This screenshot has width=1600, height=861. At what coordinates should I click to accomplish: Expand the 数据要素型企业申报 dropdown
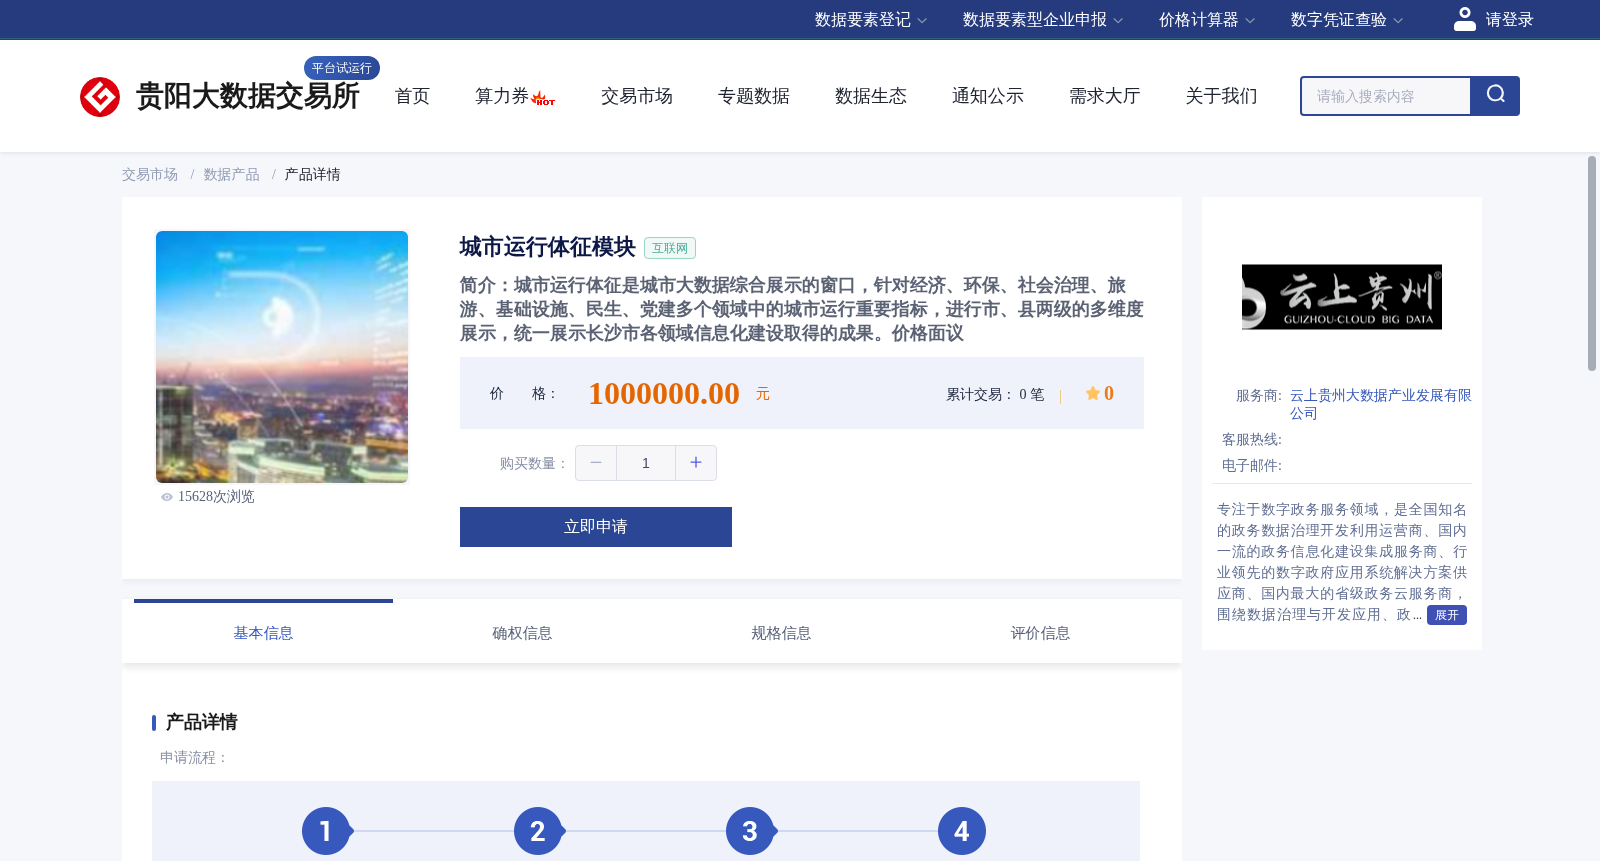(x=1042, y=20)
